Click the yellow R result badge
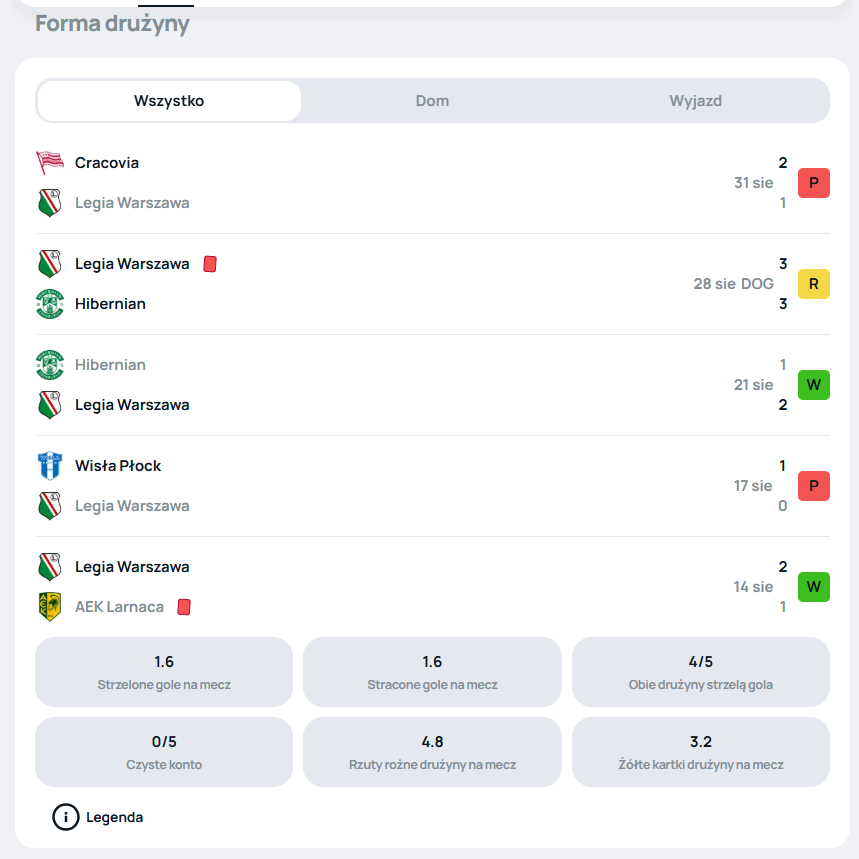Screen dimensions: 859x859 point(814,284)
